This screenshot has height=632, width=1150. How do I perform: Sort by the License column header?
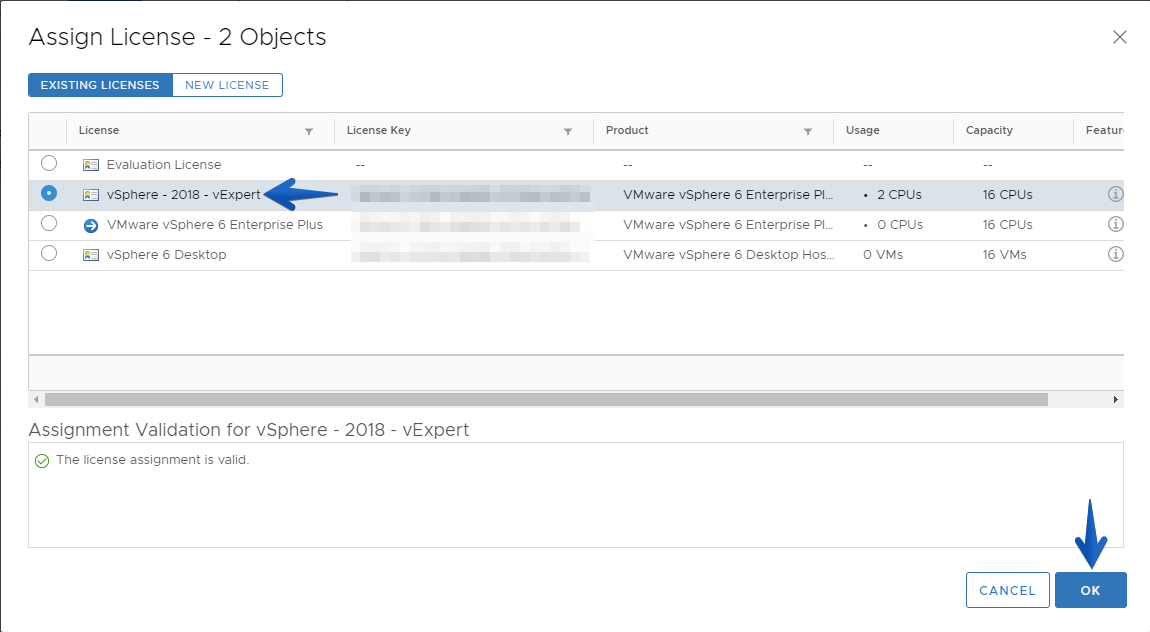pos(99,131)
